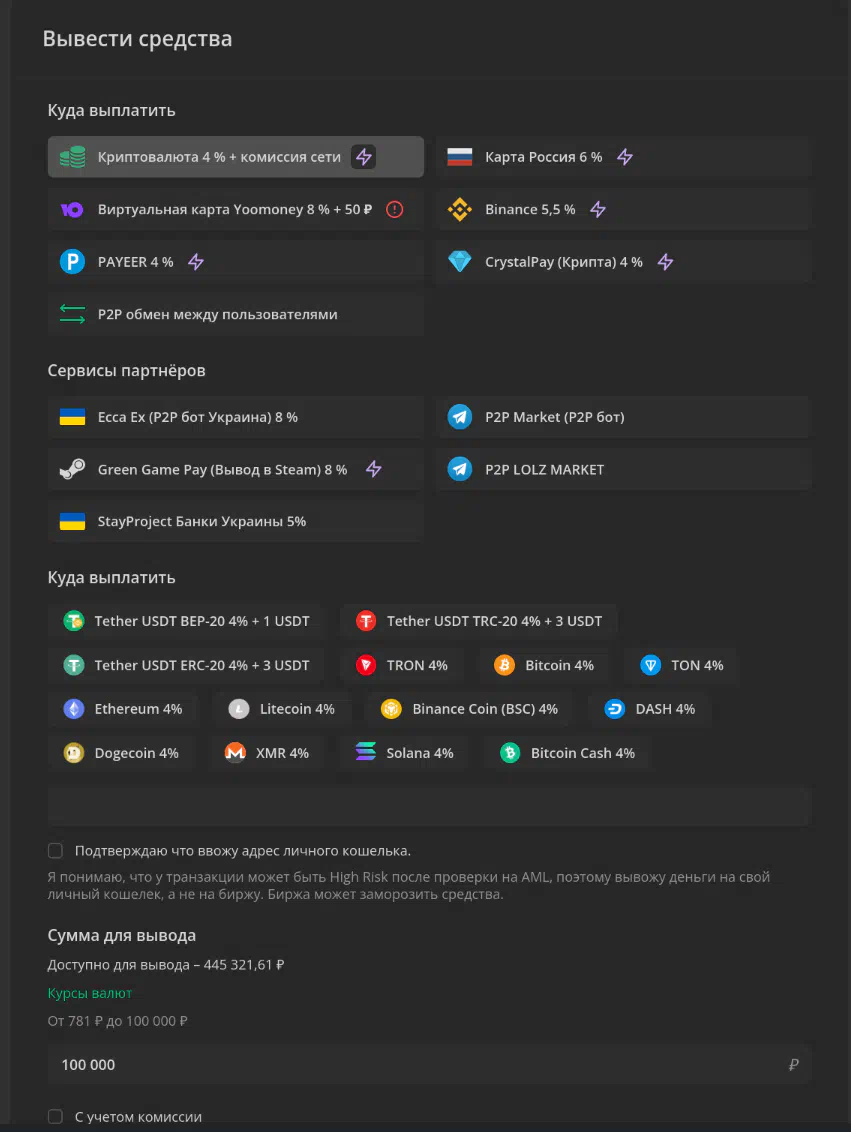
Task: Open the Курсы валют link
Action: [90, 993]
